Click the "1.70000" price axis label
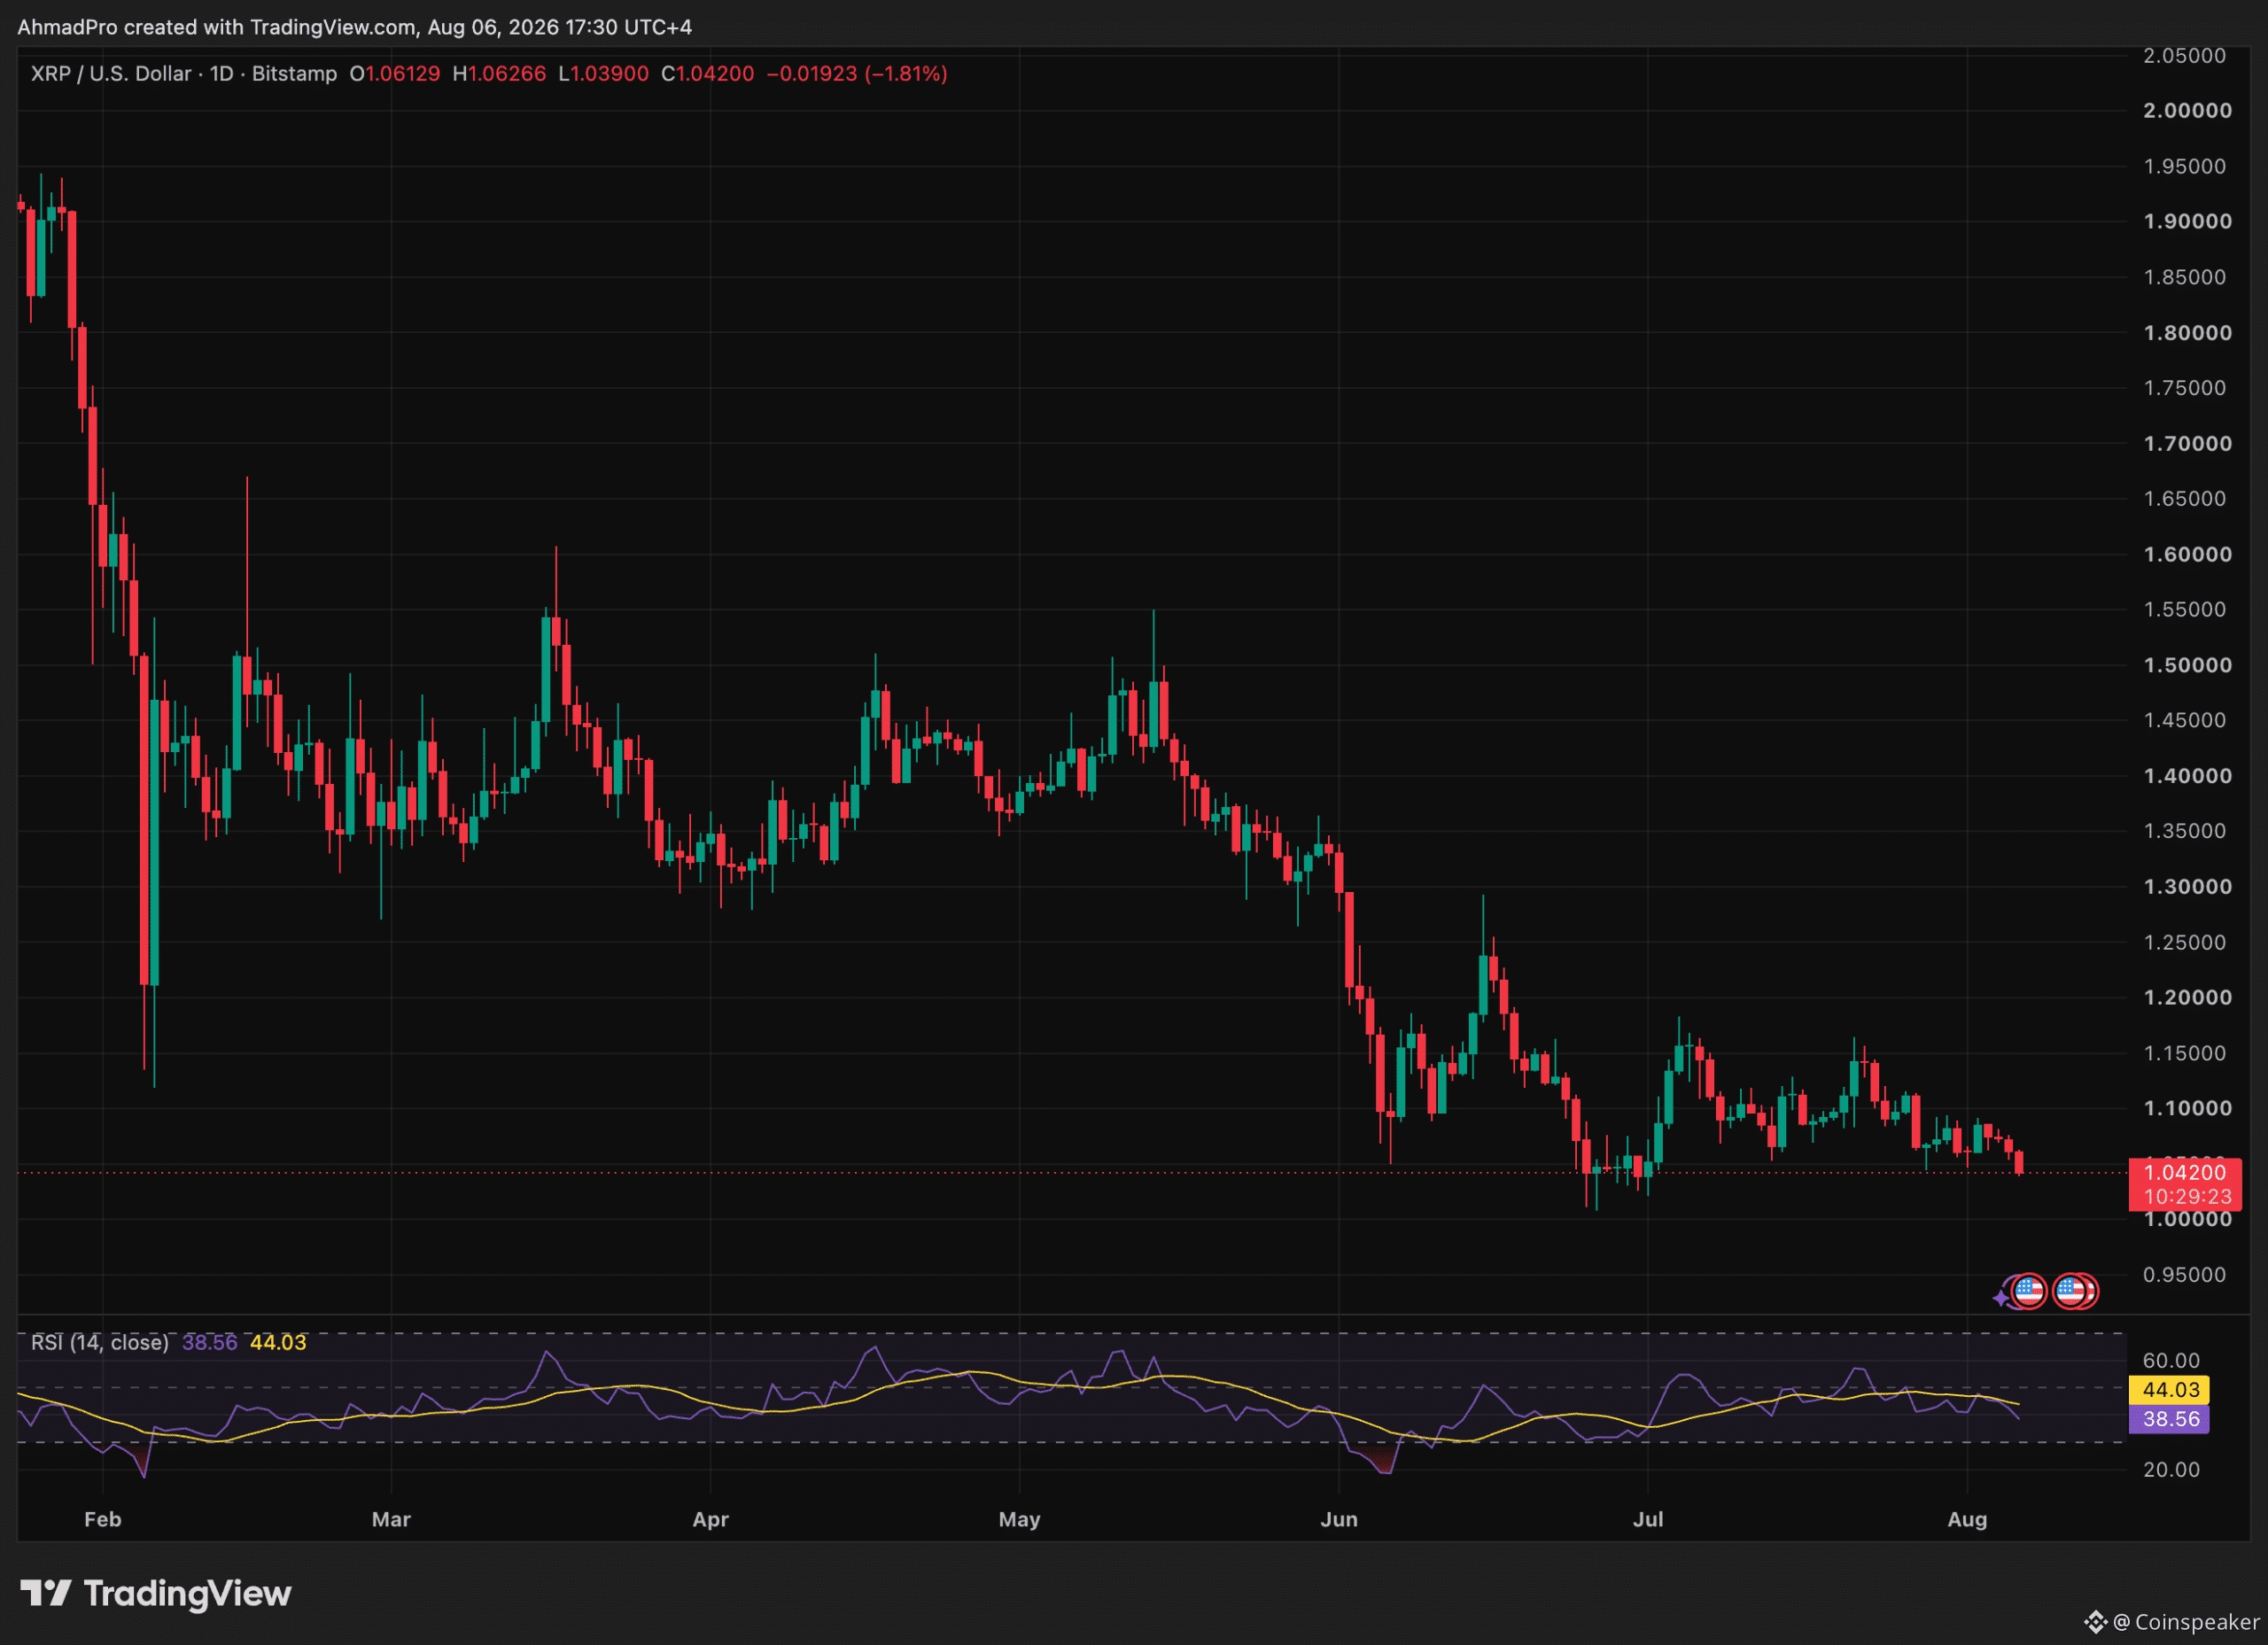The height and width of the screenshot is (1645, 2268). 2187,443
